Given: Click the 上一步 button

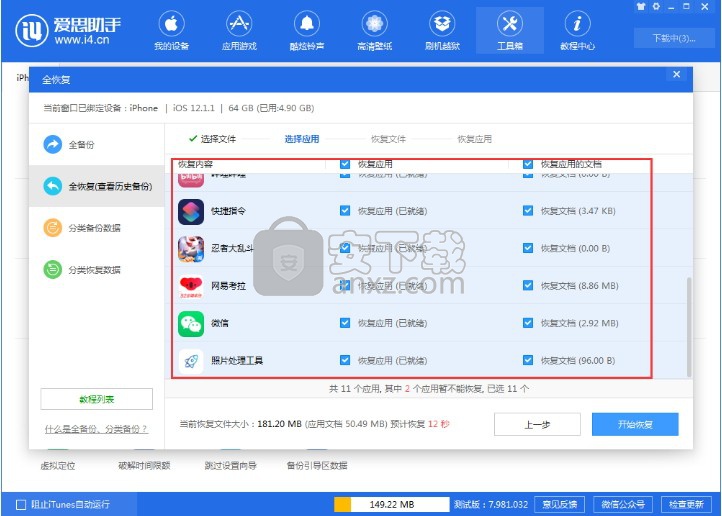Looking at the screenshot, I should (x=537, y=424).
